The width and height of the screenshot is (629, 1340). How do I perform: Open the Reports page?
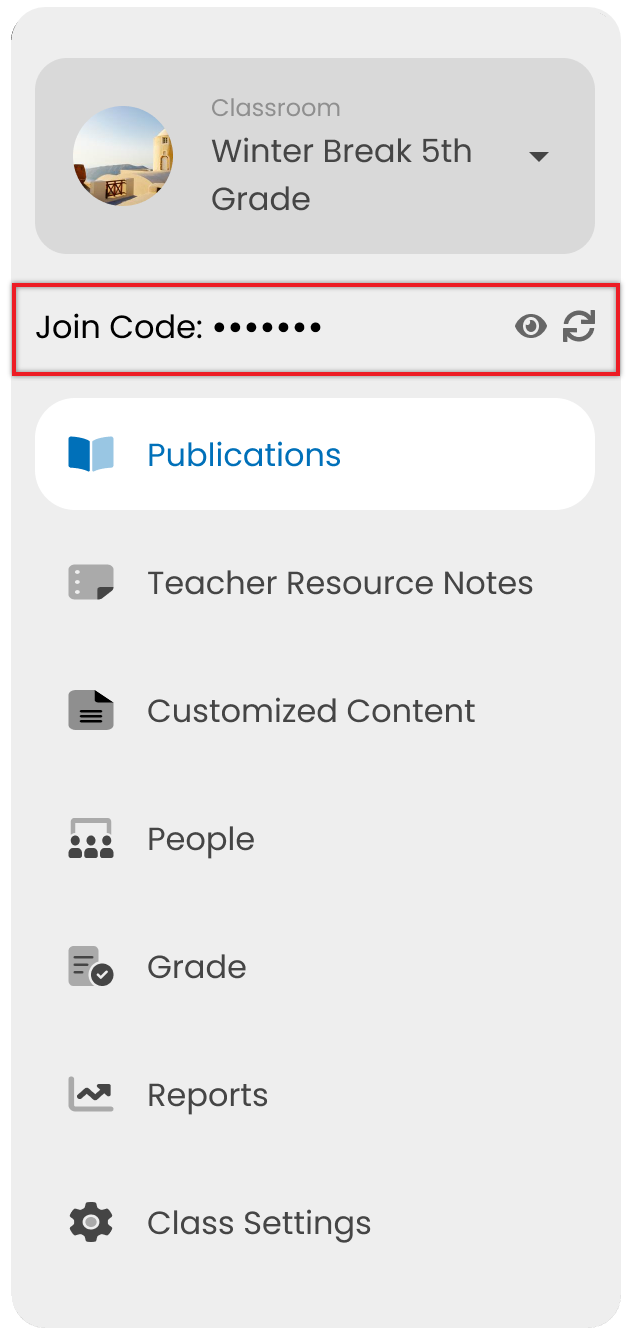coord(207,1094)
